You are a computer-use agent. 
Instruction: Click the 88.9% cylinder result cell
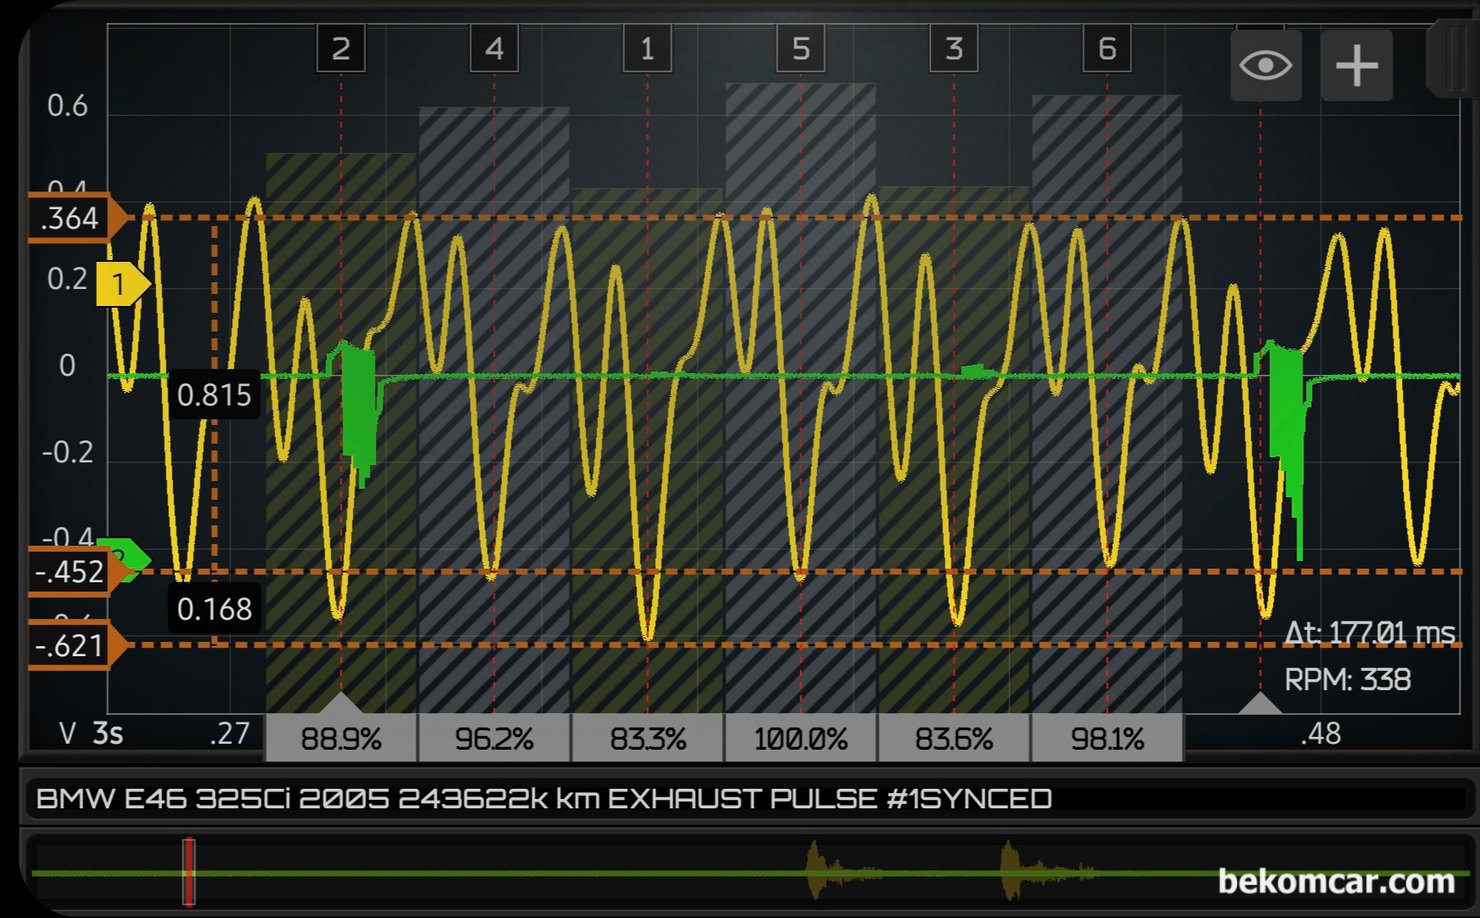tap(341, 739)
